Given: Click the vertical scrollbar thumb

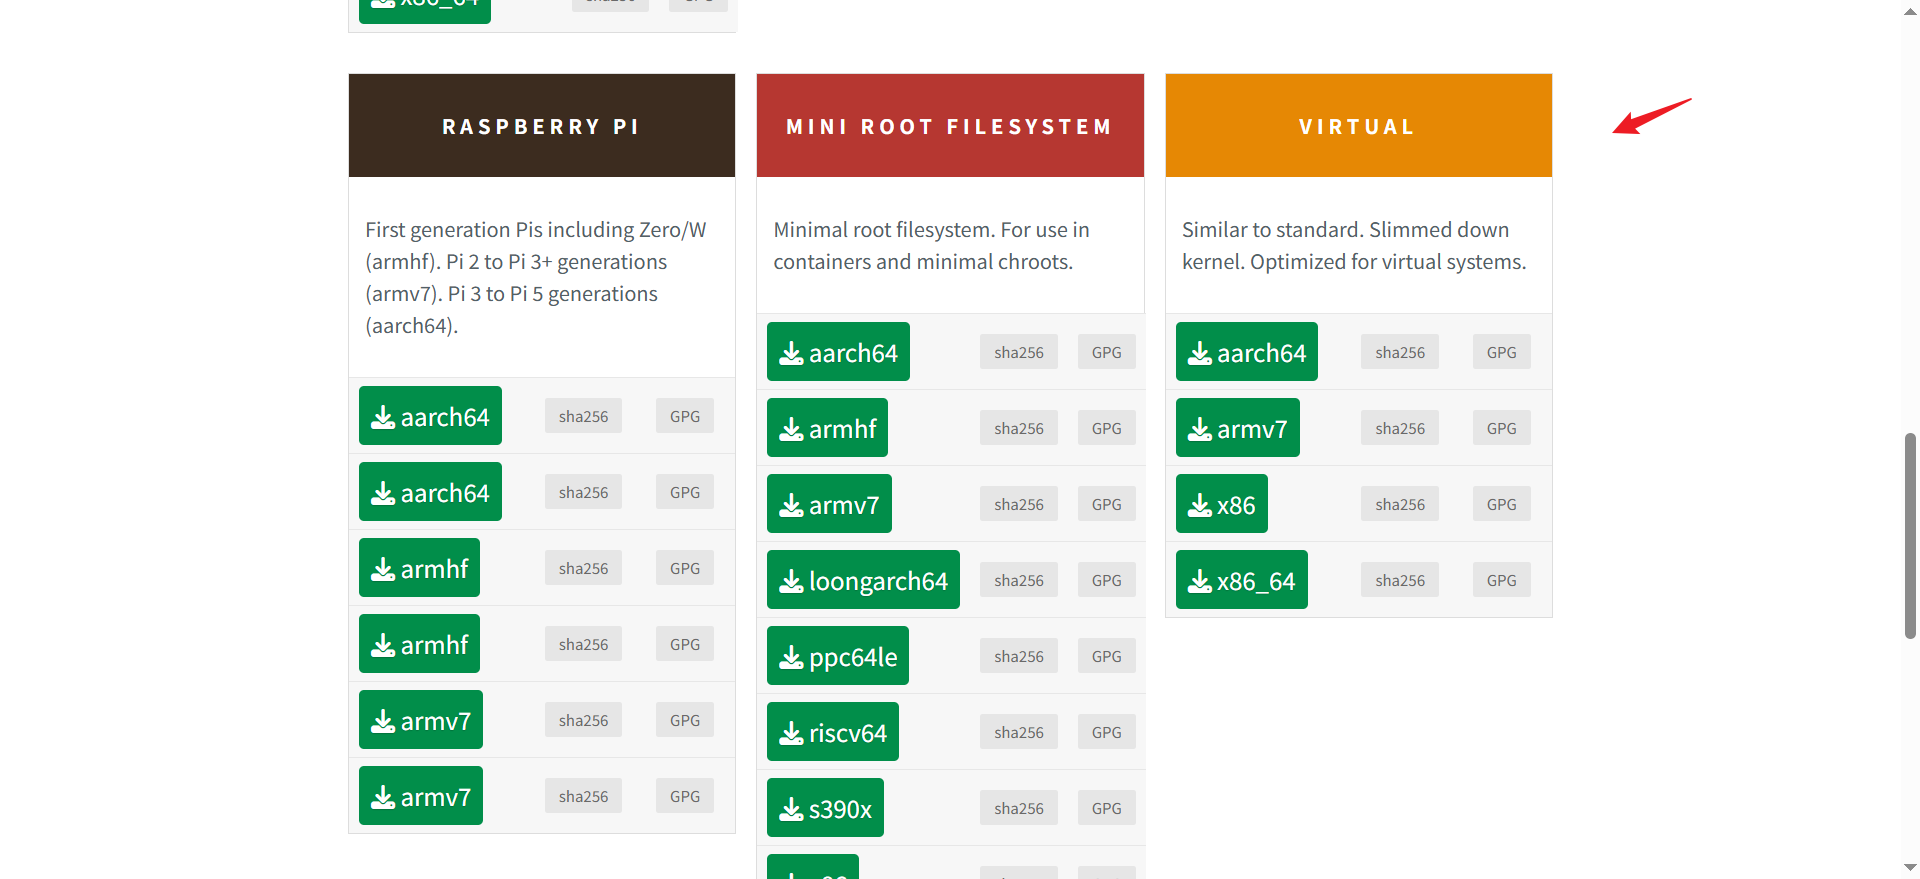Looking at the screenshot, I should pyautogui.click(x=1910, y=535).
